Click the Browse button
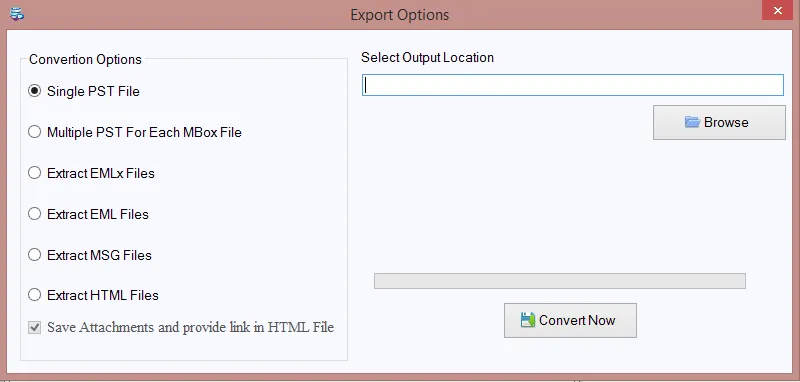 pos(719,122)
